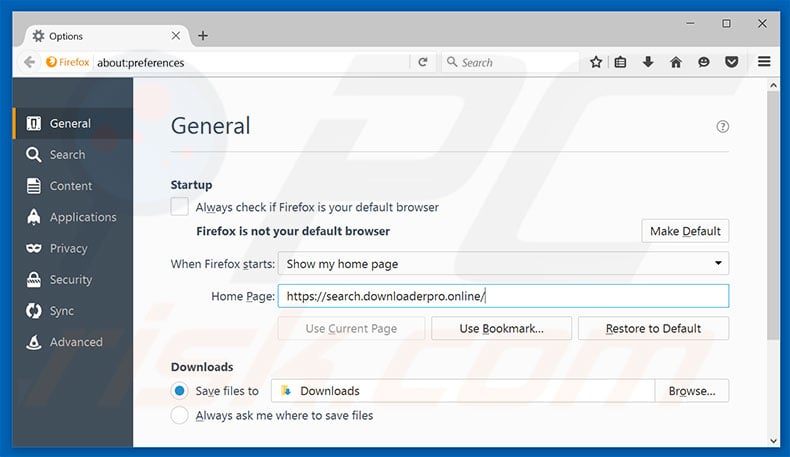Click the help question mark icon
This screenshot has width=790, height=457.
point(722,126)
